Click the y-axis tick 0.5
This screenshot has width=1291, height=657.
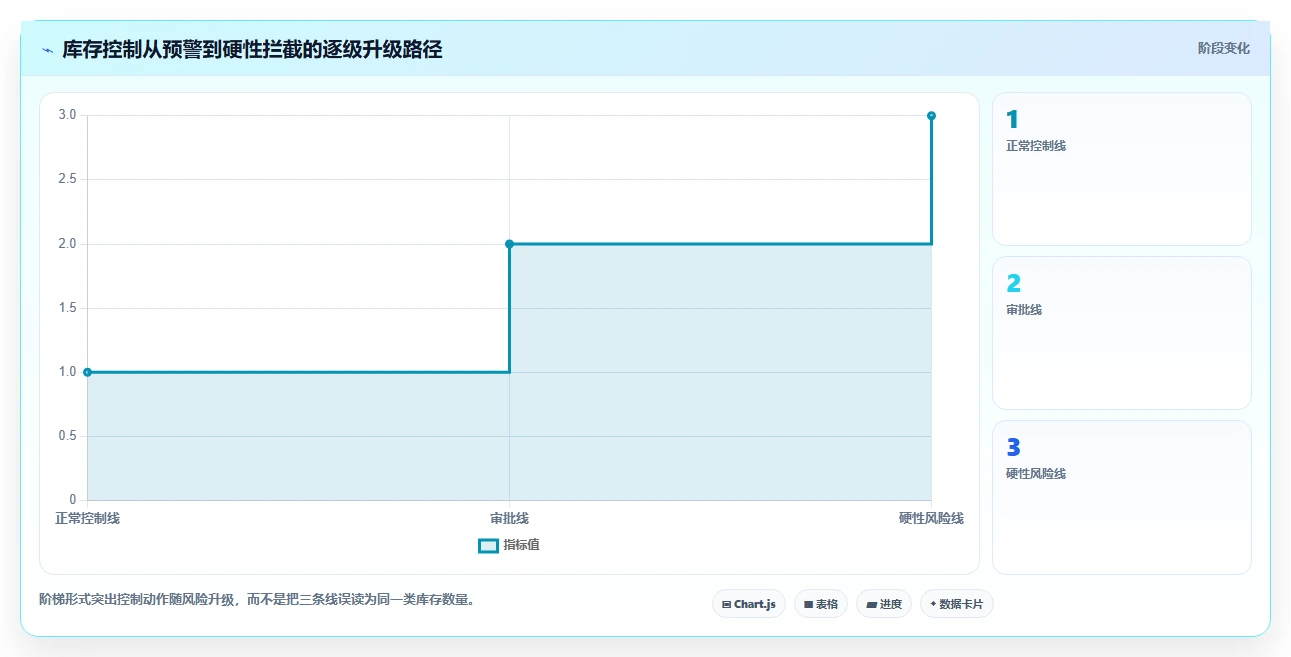click(x=67, y=436)
